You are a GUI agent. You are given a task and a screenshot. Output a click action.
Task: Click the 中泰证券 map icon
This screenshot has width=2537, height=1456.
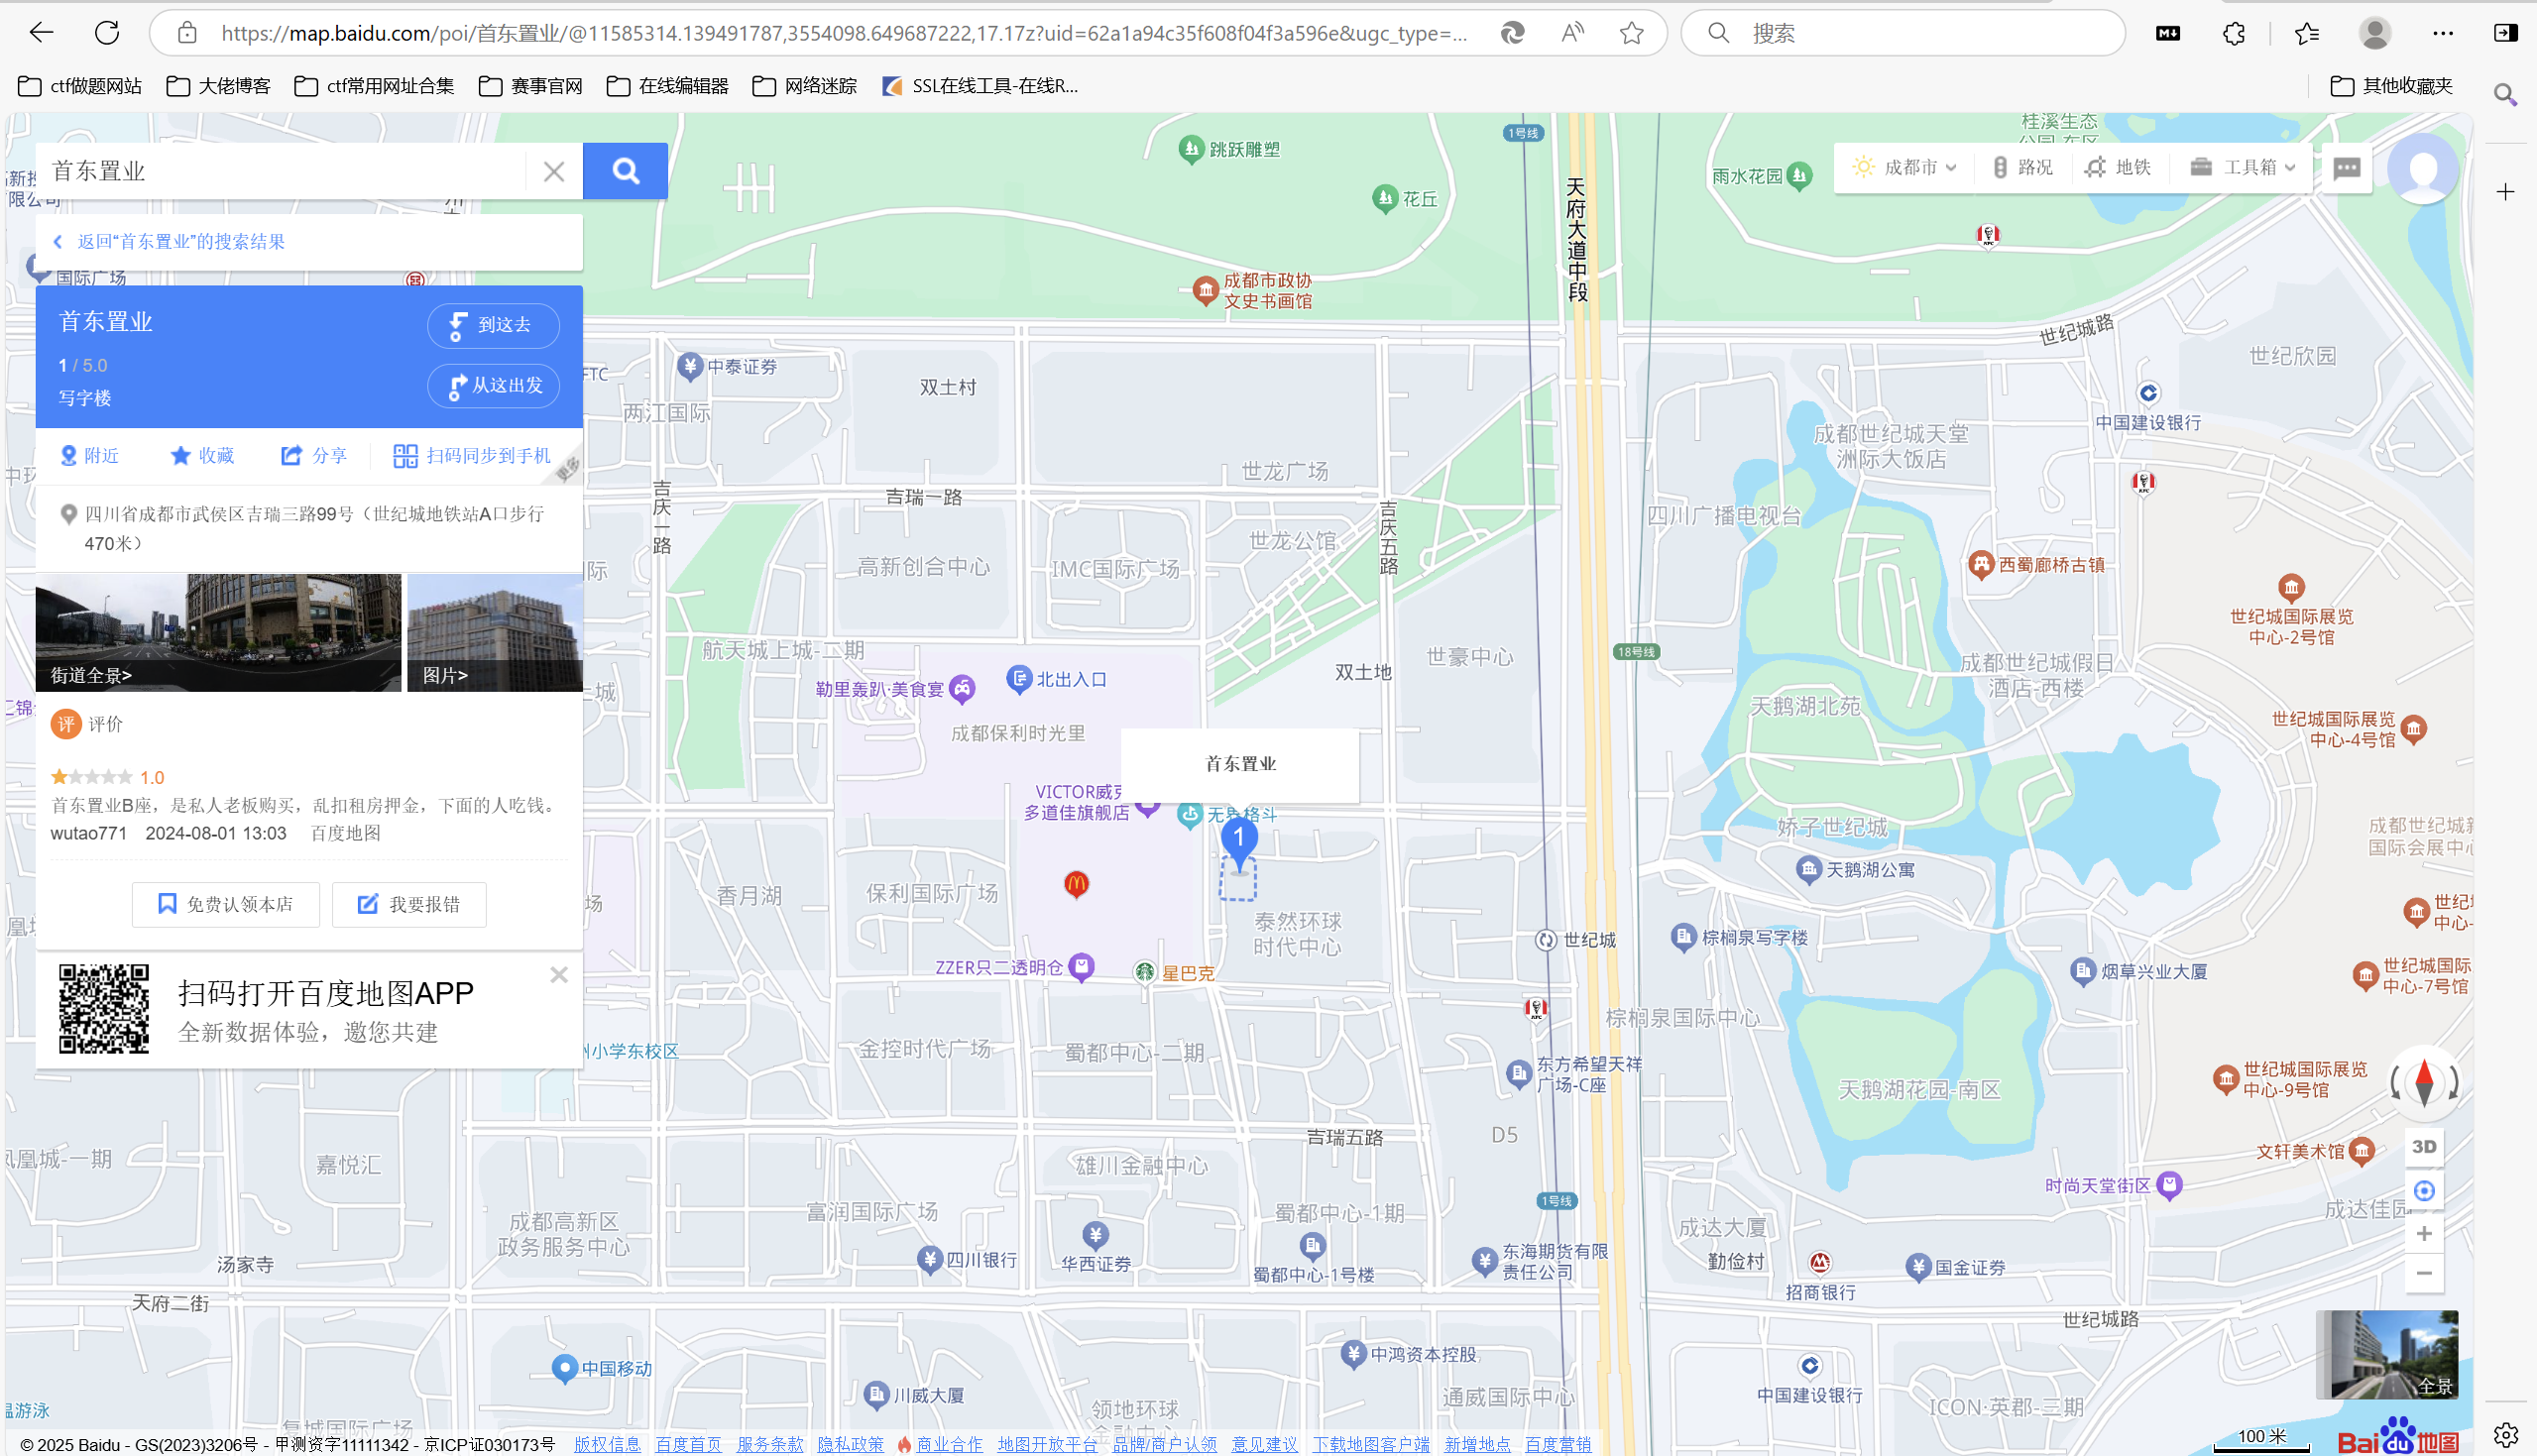click(690, 366)
